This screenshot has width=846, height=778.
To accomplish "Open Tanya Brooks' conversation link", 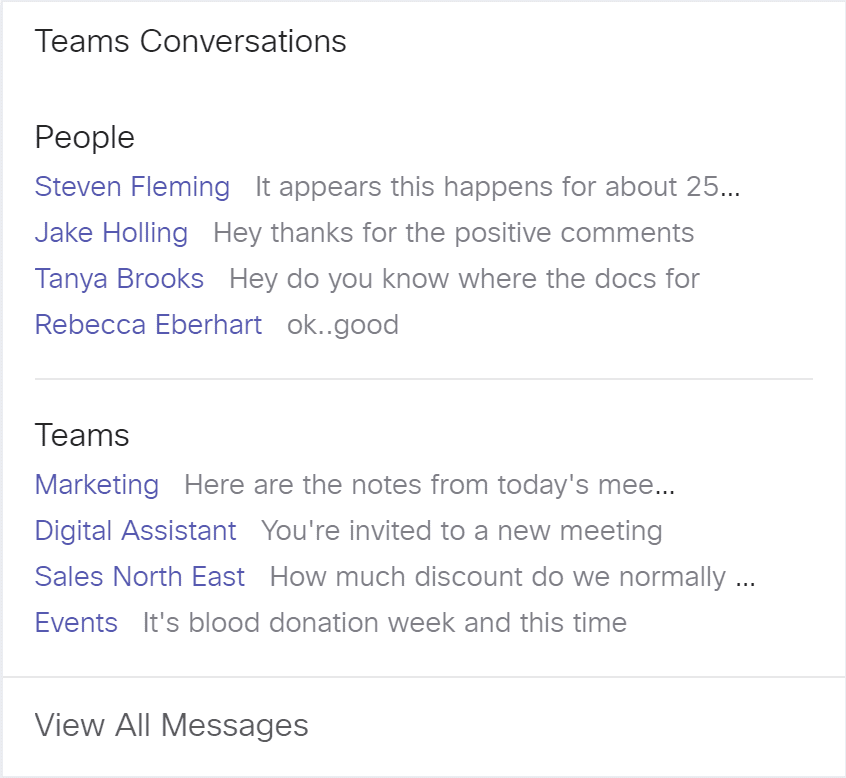I will point(119,278).
